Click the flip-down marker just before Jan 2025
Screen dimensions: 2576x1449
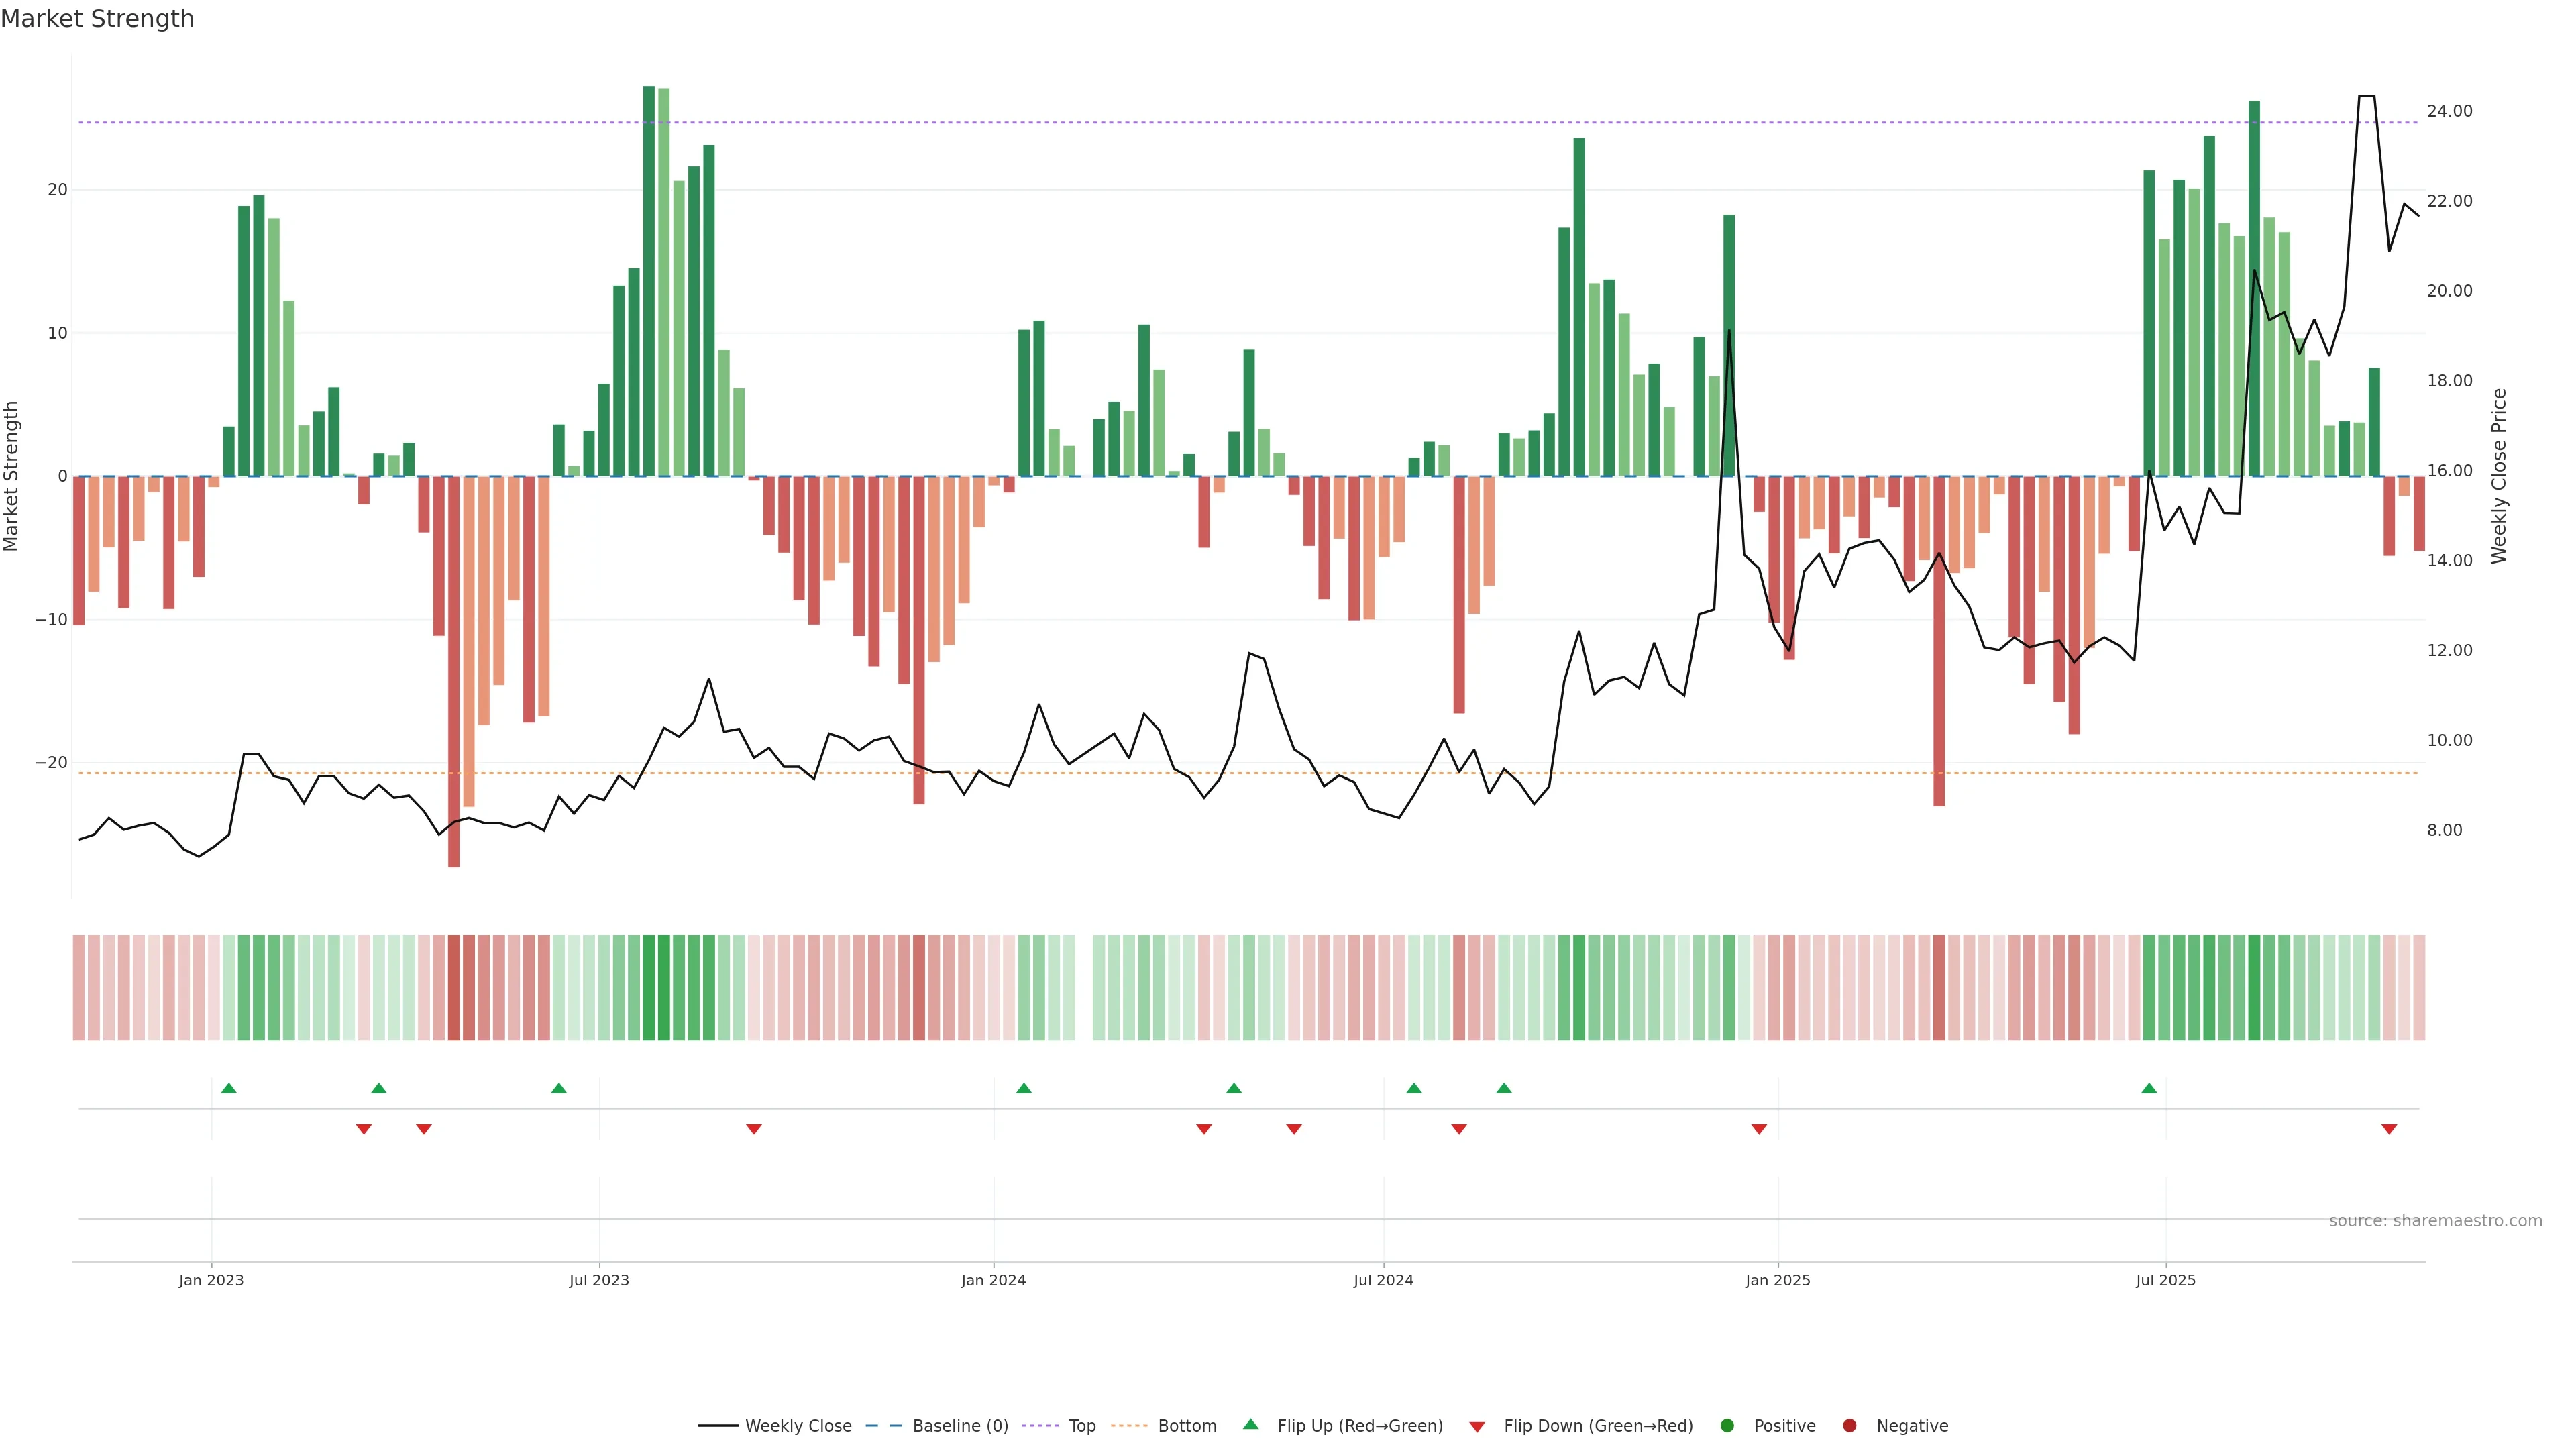pos(1759,1129)
